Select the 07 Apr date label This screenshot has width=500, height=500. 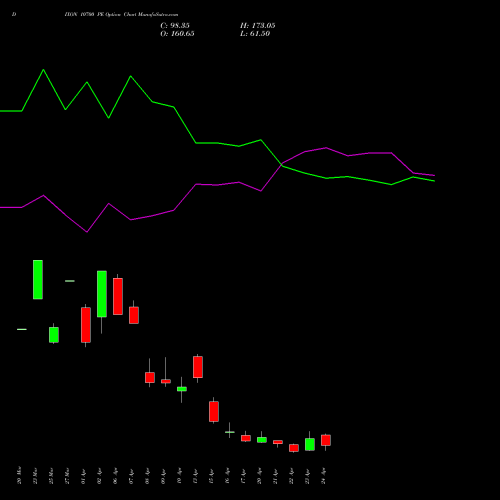tap(131, 476)
